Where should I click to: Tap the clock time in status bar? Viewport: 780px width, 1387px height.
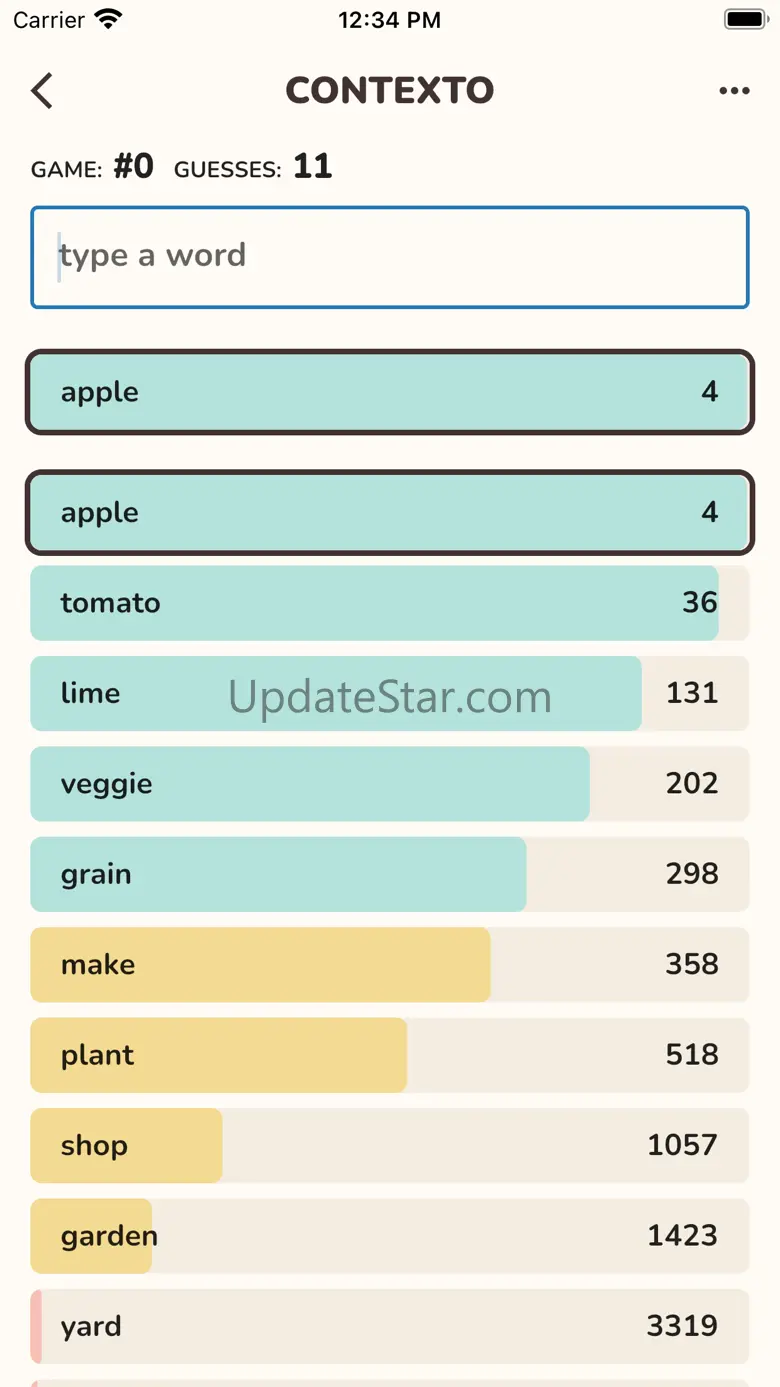[x=389, y=19]
